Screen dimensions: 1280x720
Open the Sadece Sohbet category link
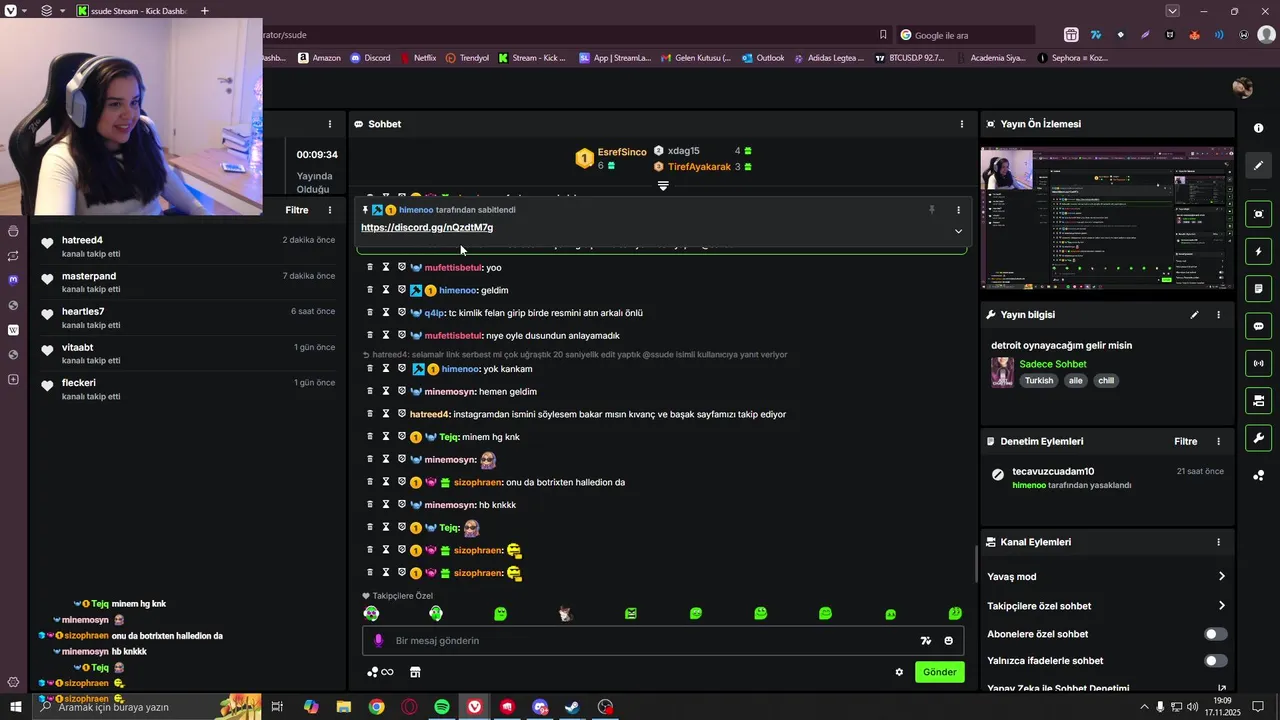coord(1053,364)
